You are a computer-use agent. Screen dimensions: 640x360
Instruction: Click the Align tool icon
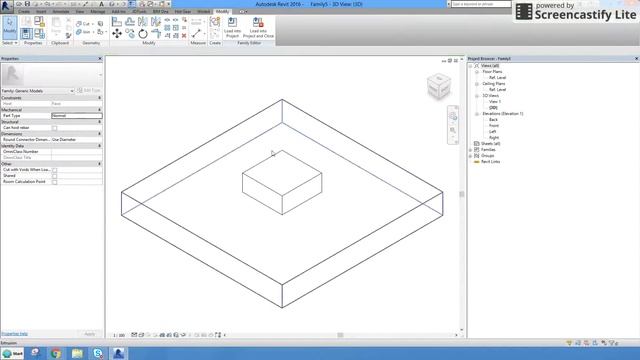[117, 22]
